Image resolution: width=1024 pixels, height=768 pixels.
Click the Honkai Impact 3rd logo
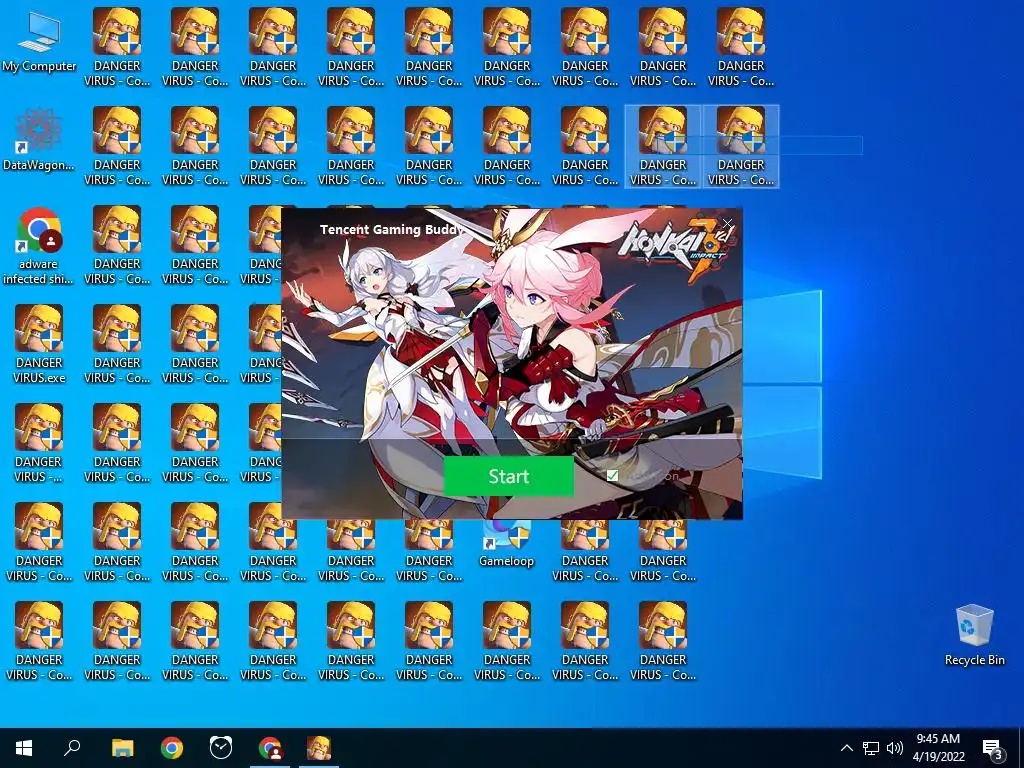[x=677, y=249]
